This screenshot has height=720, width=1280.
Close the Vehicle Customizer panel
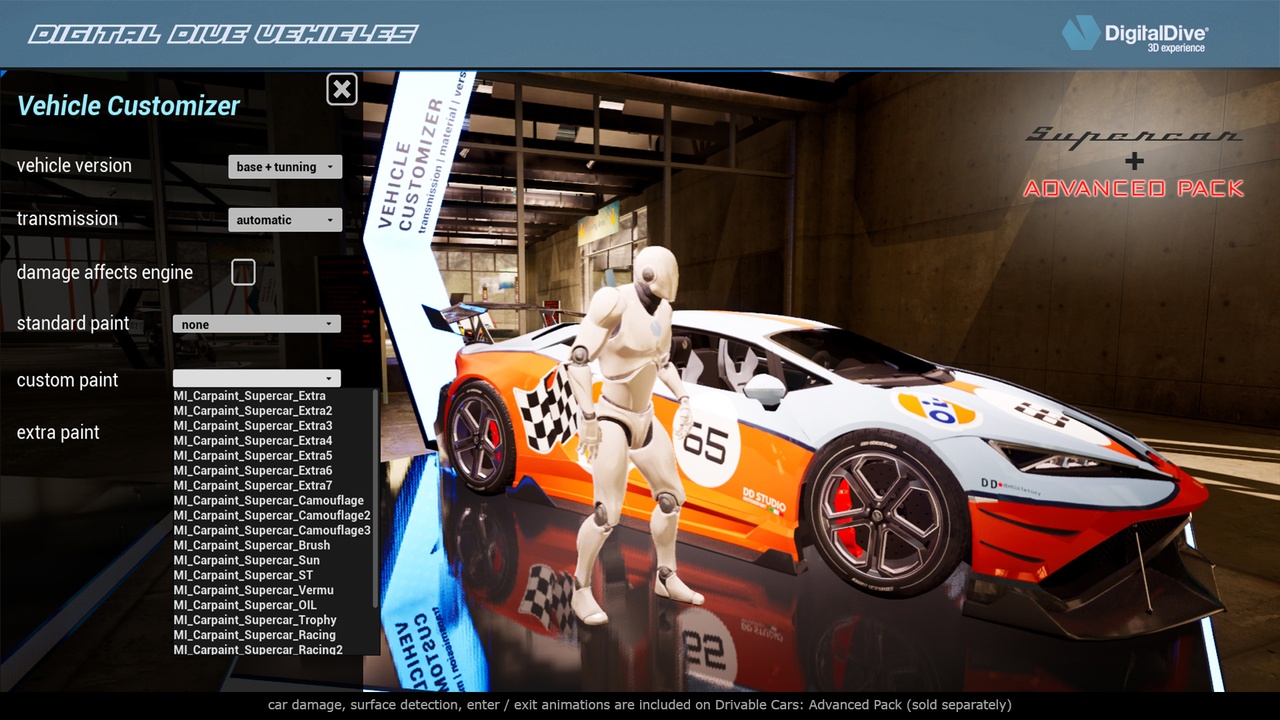pyautogui.click(x=342, y=89)
